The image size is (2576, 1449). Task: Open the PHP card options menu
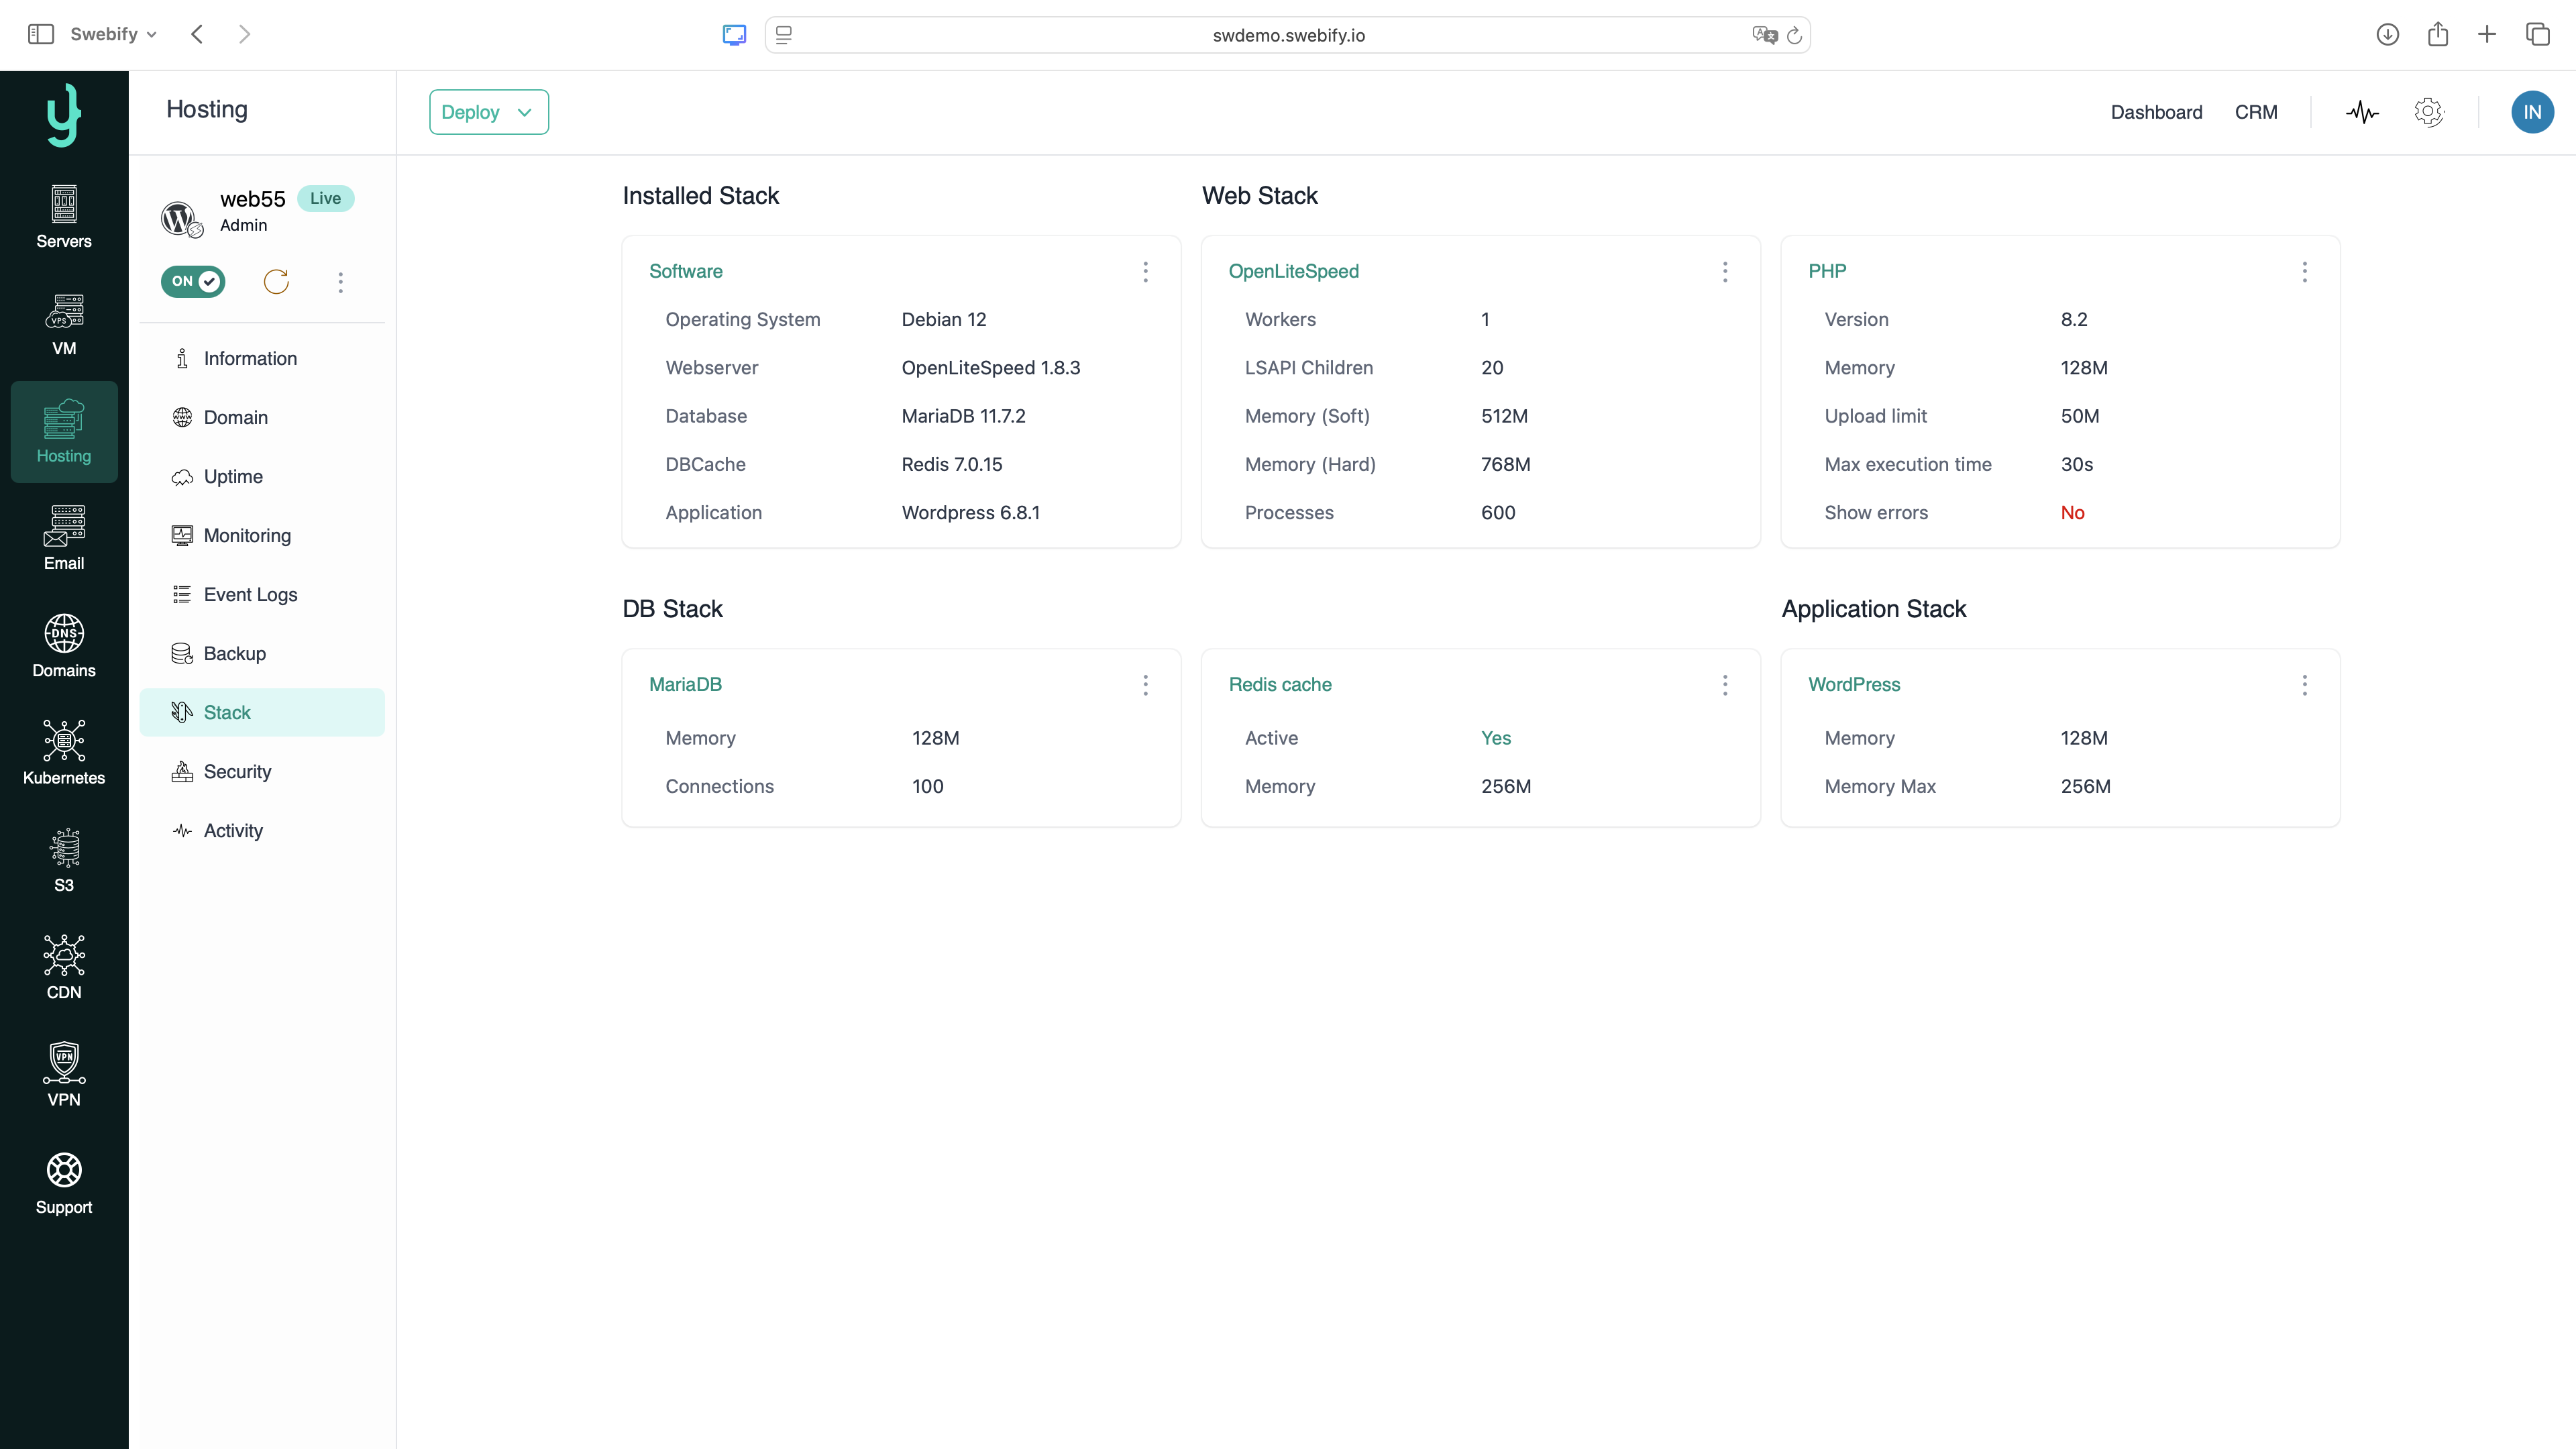click(2305, 272)
